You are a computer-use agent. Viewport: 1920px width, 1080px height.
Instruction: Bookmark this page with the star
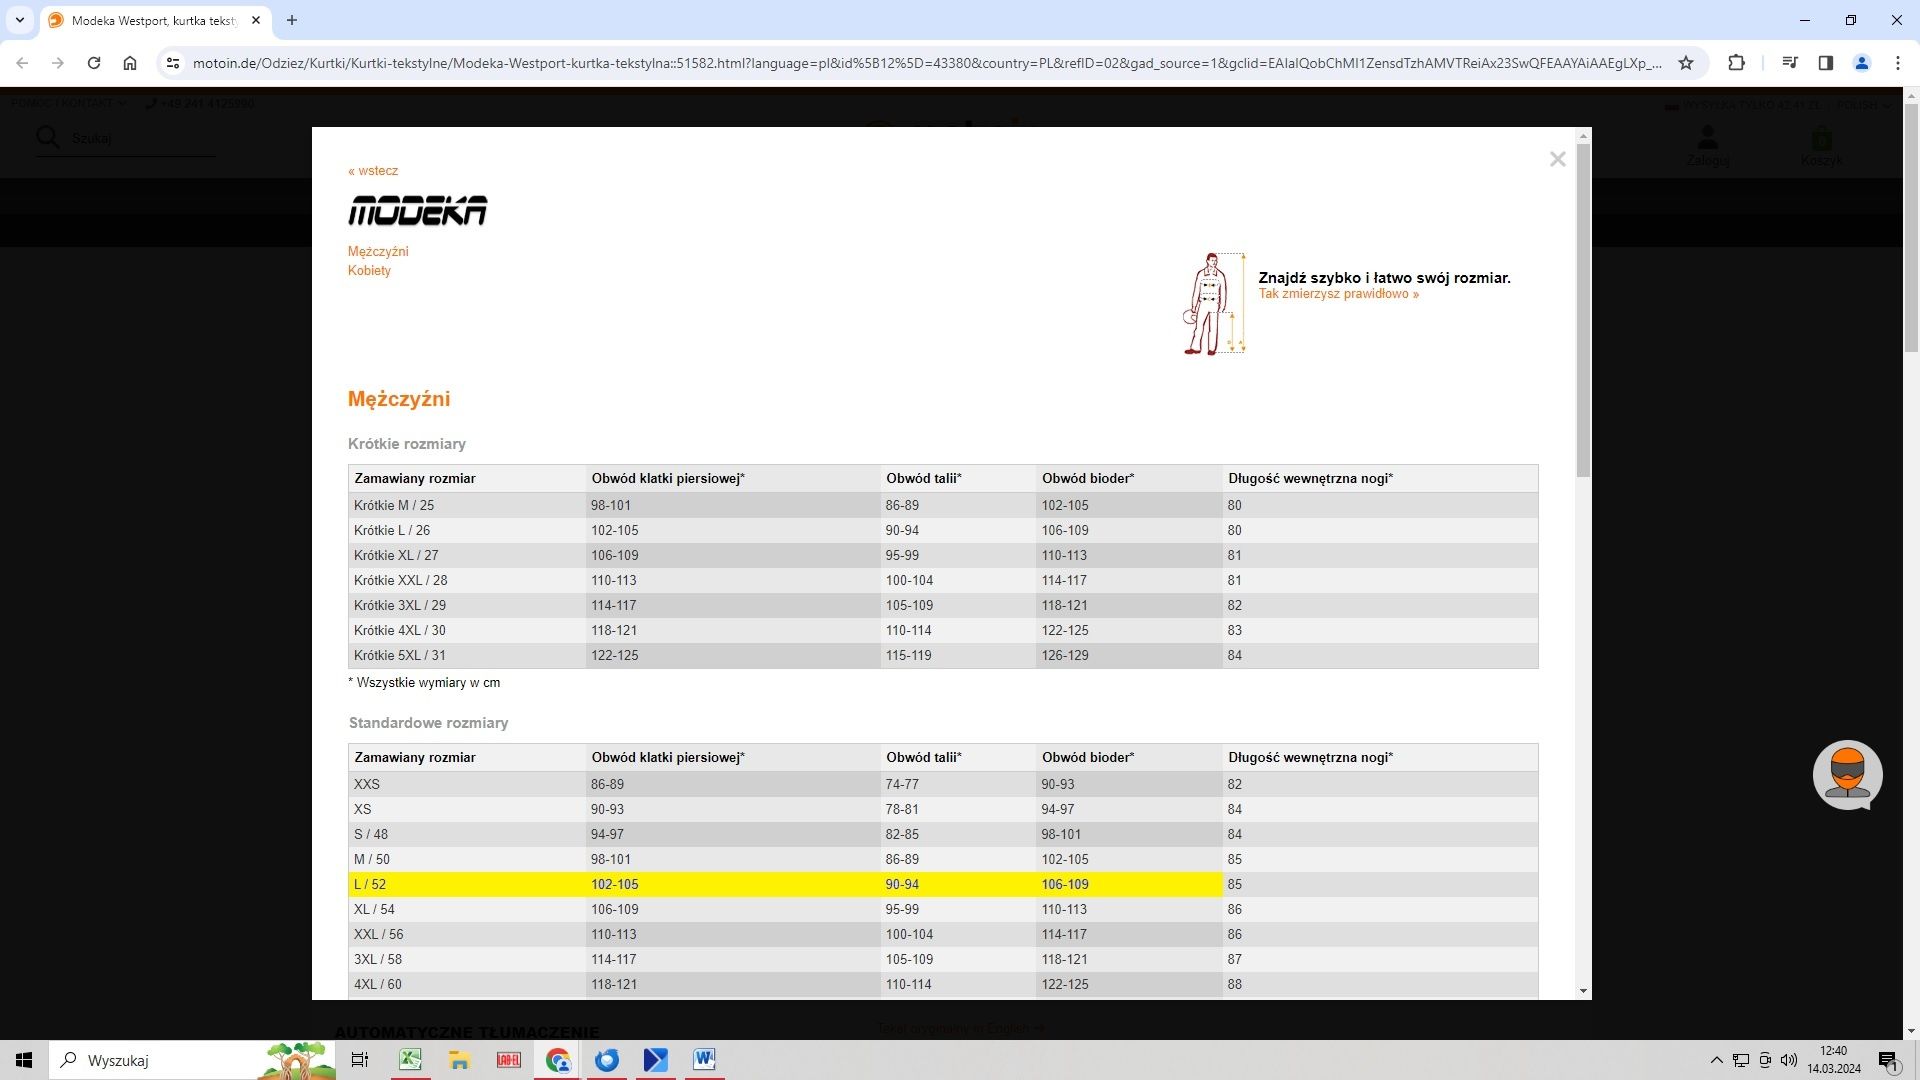[x=1686, y=63]
